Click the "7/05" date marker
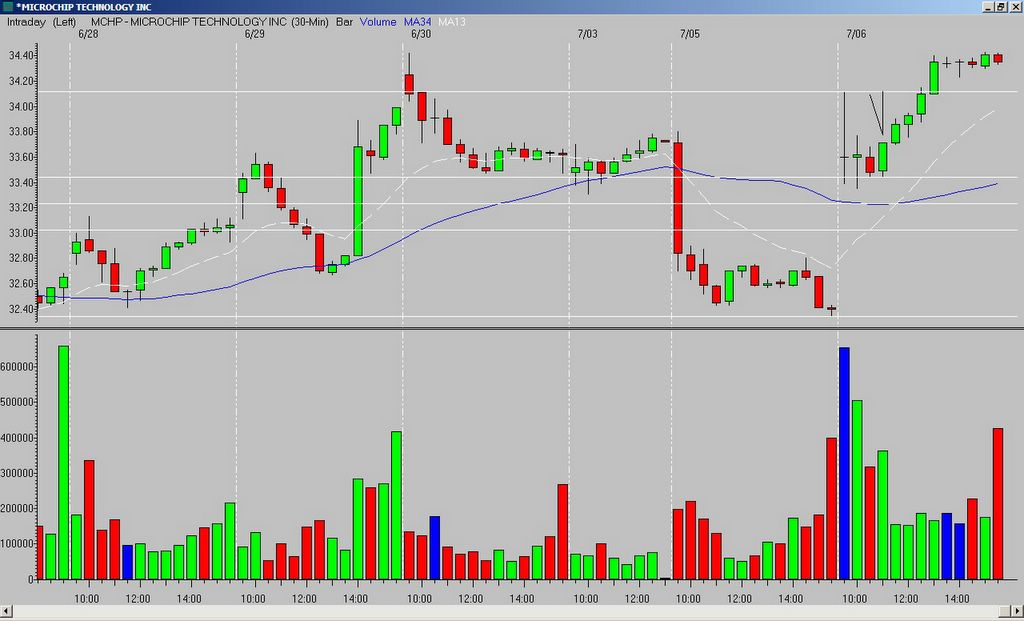The height and width of the screenshot is (621, 1024). (x=689, y=34)
